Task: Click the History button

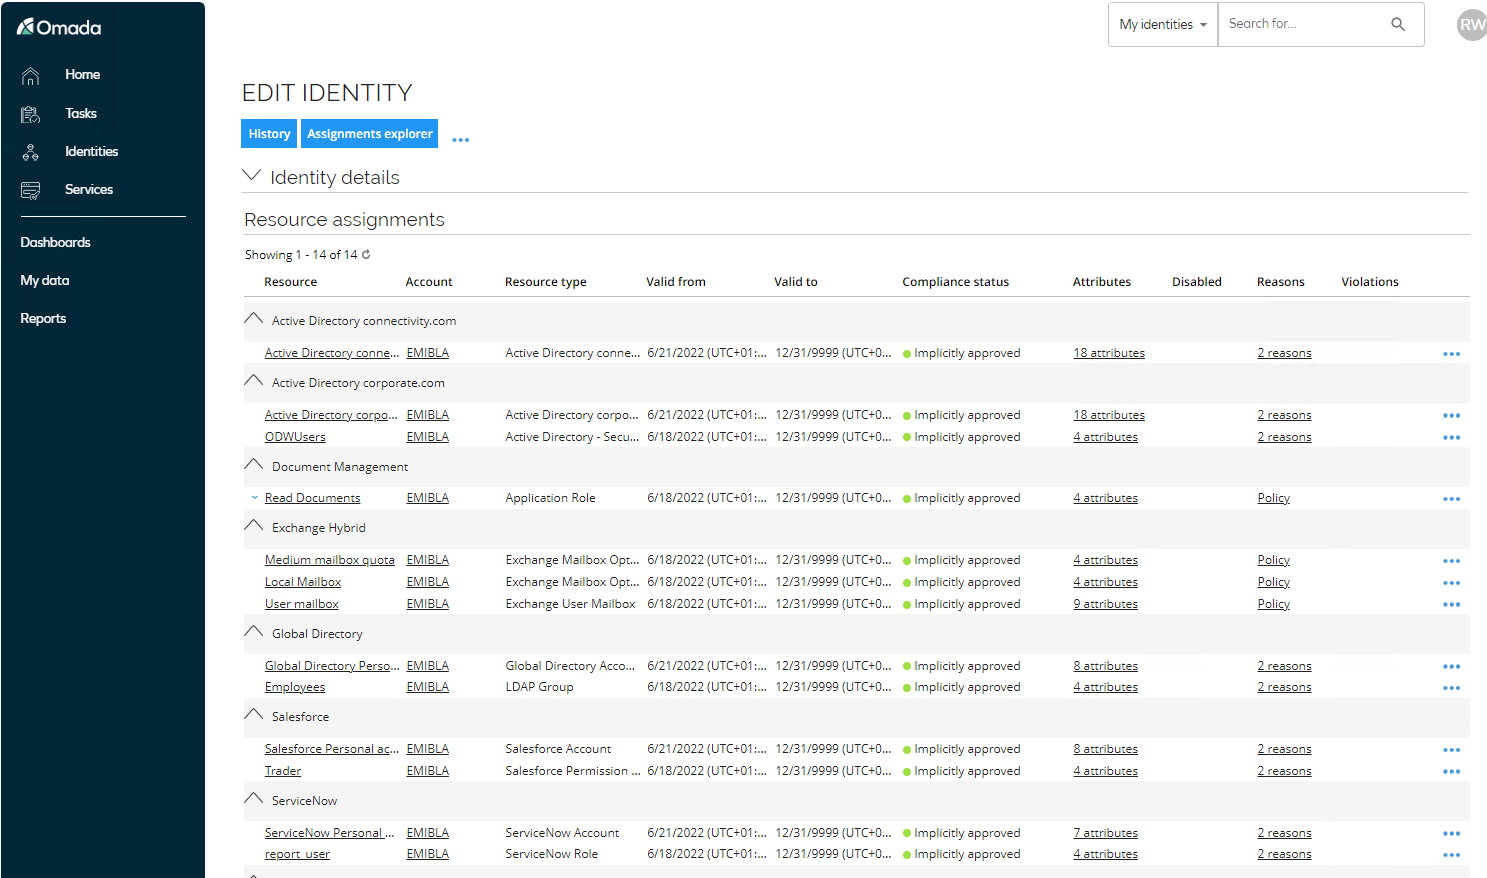Action: pos(269,134)
